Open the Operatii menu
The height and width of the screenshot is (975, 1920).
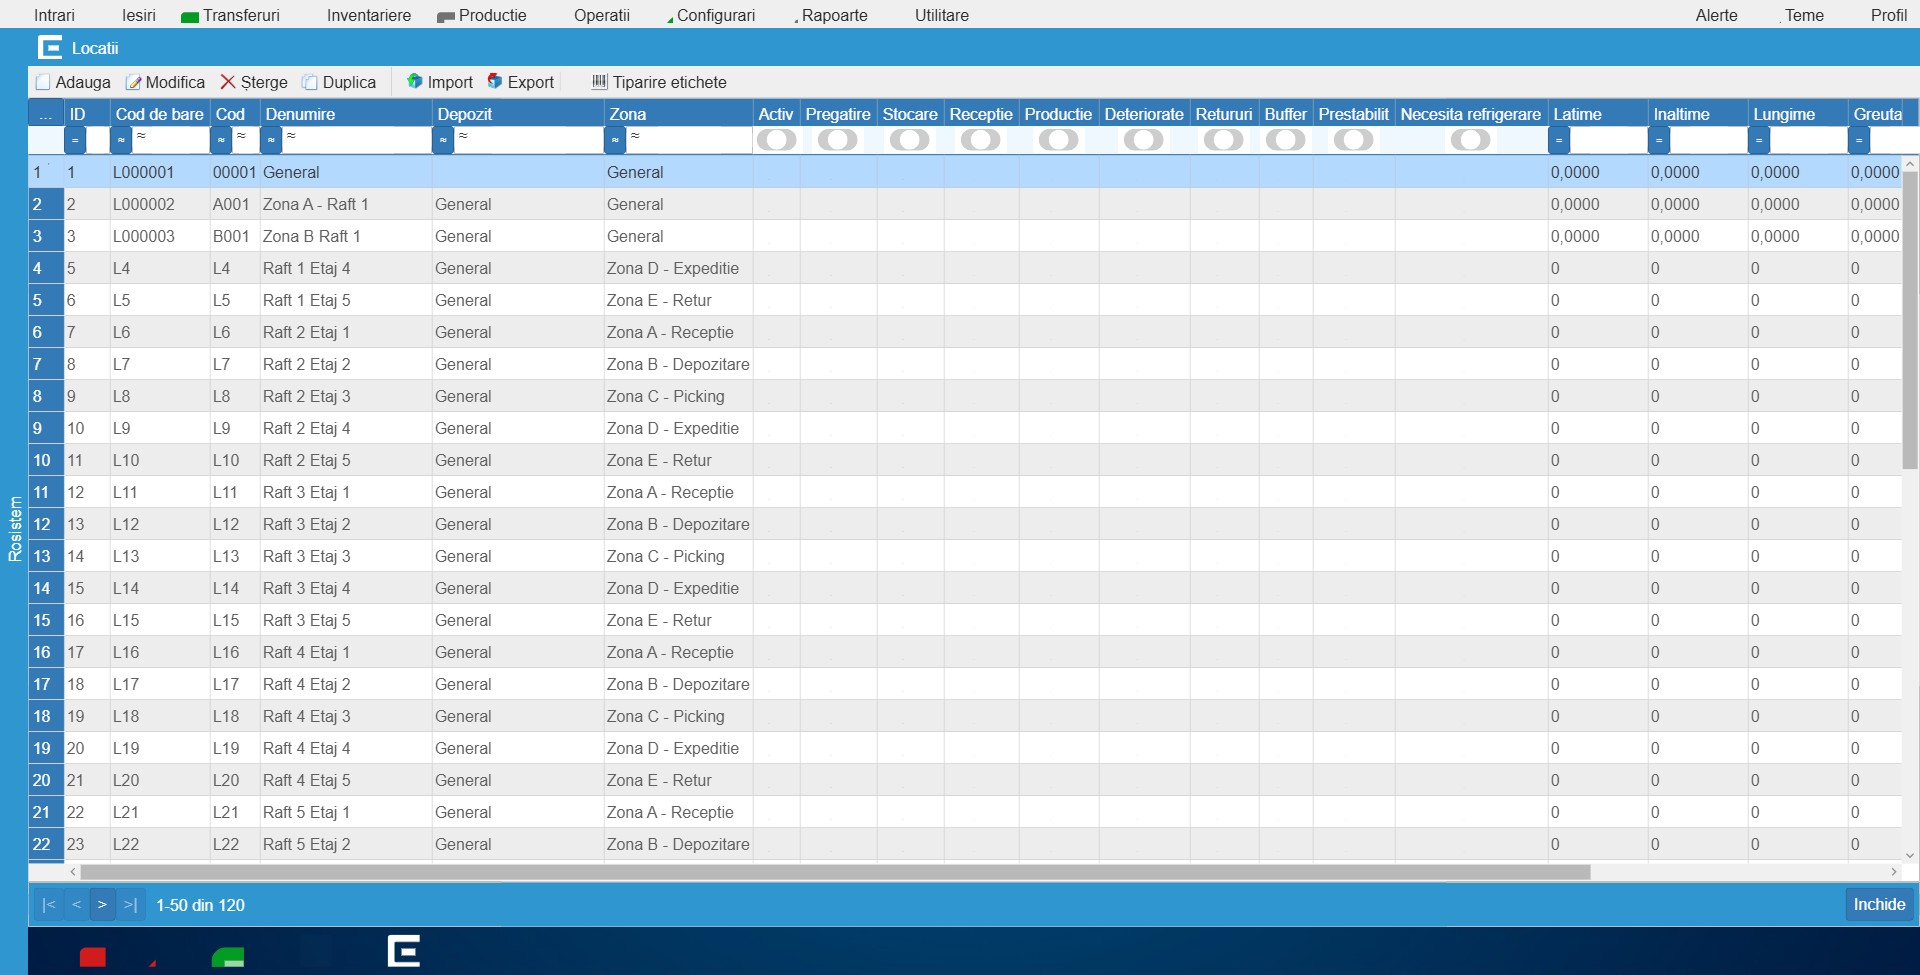(x=602, y=15)
